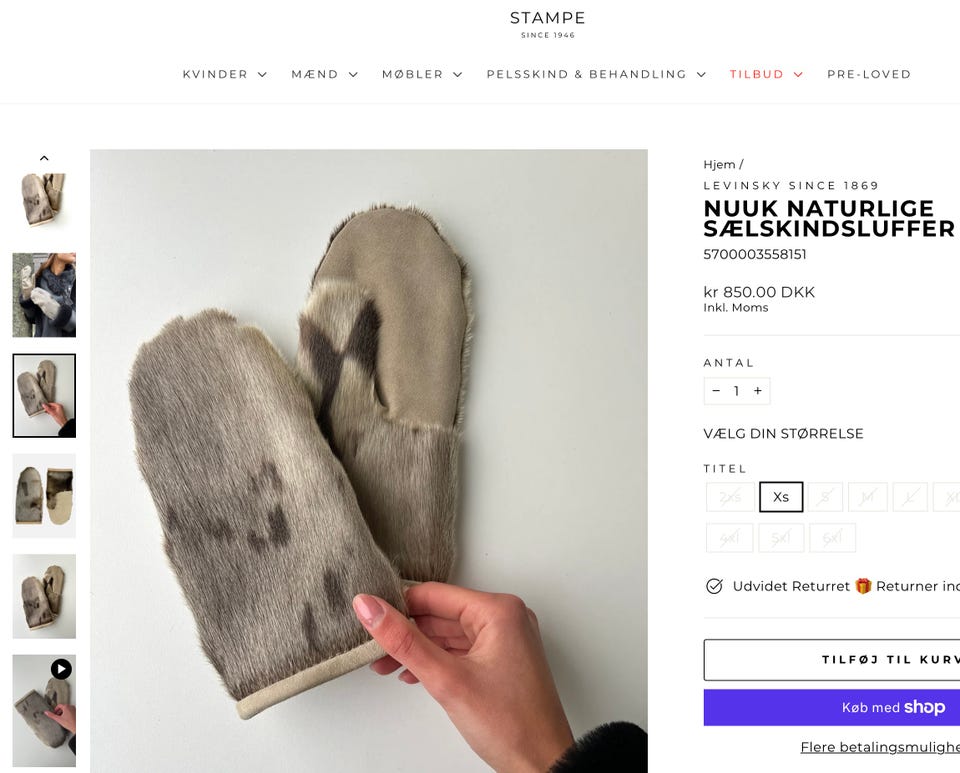Screen dimensions: 960x773
Task: Go to the PRE-LOVED page
Action: [869, 74]
